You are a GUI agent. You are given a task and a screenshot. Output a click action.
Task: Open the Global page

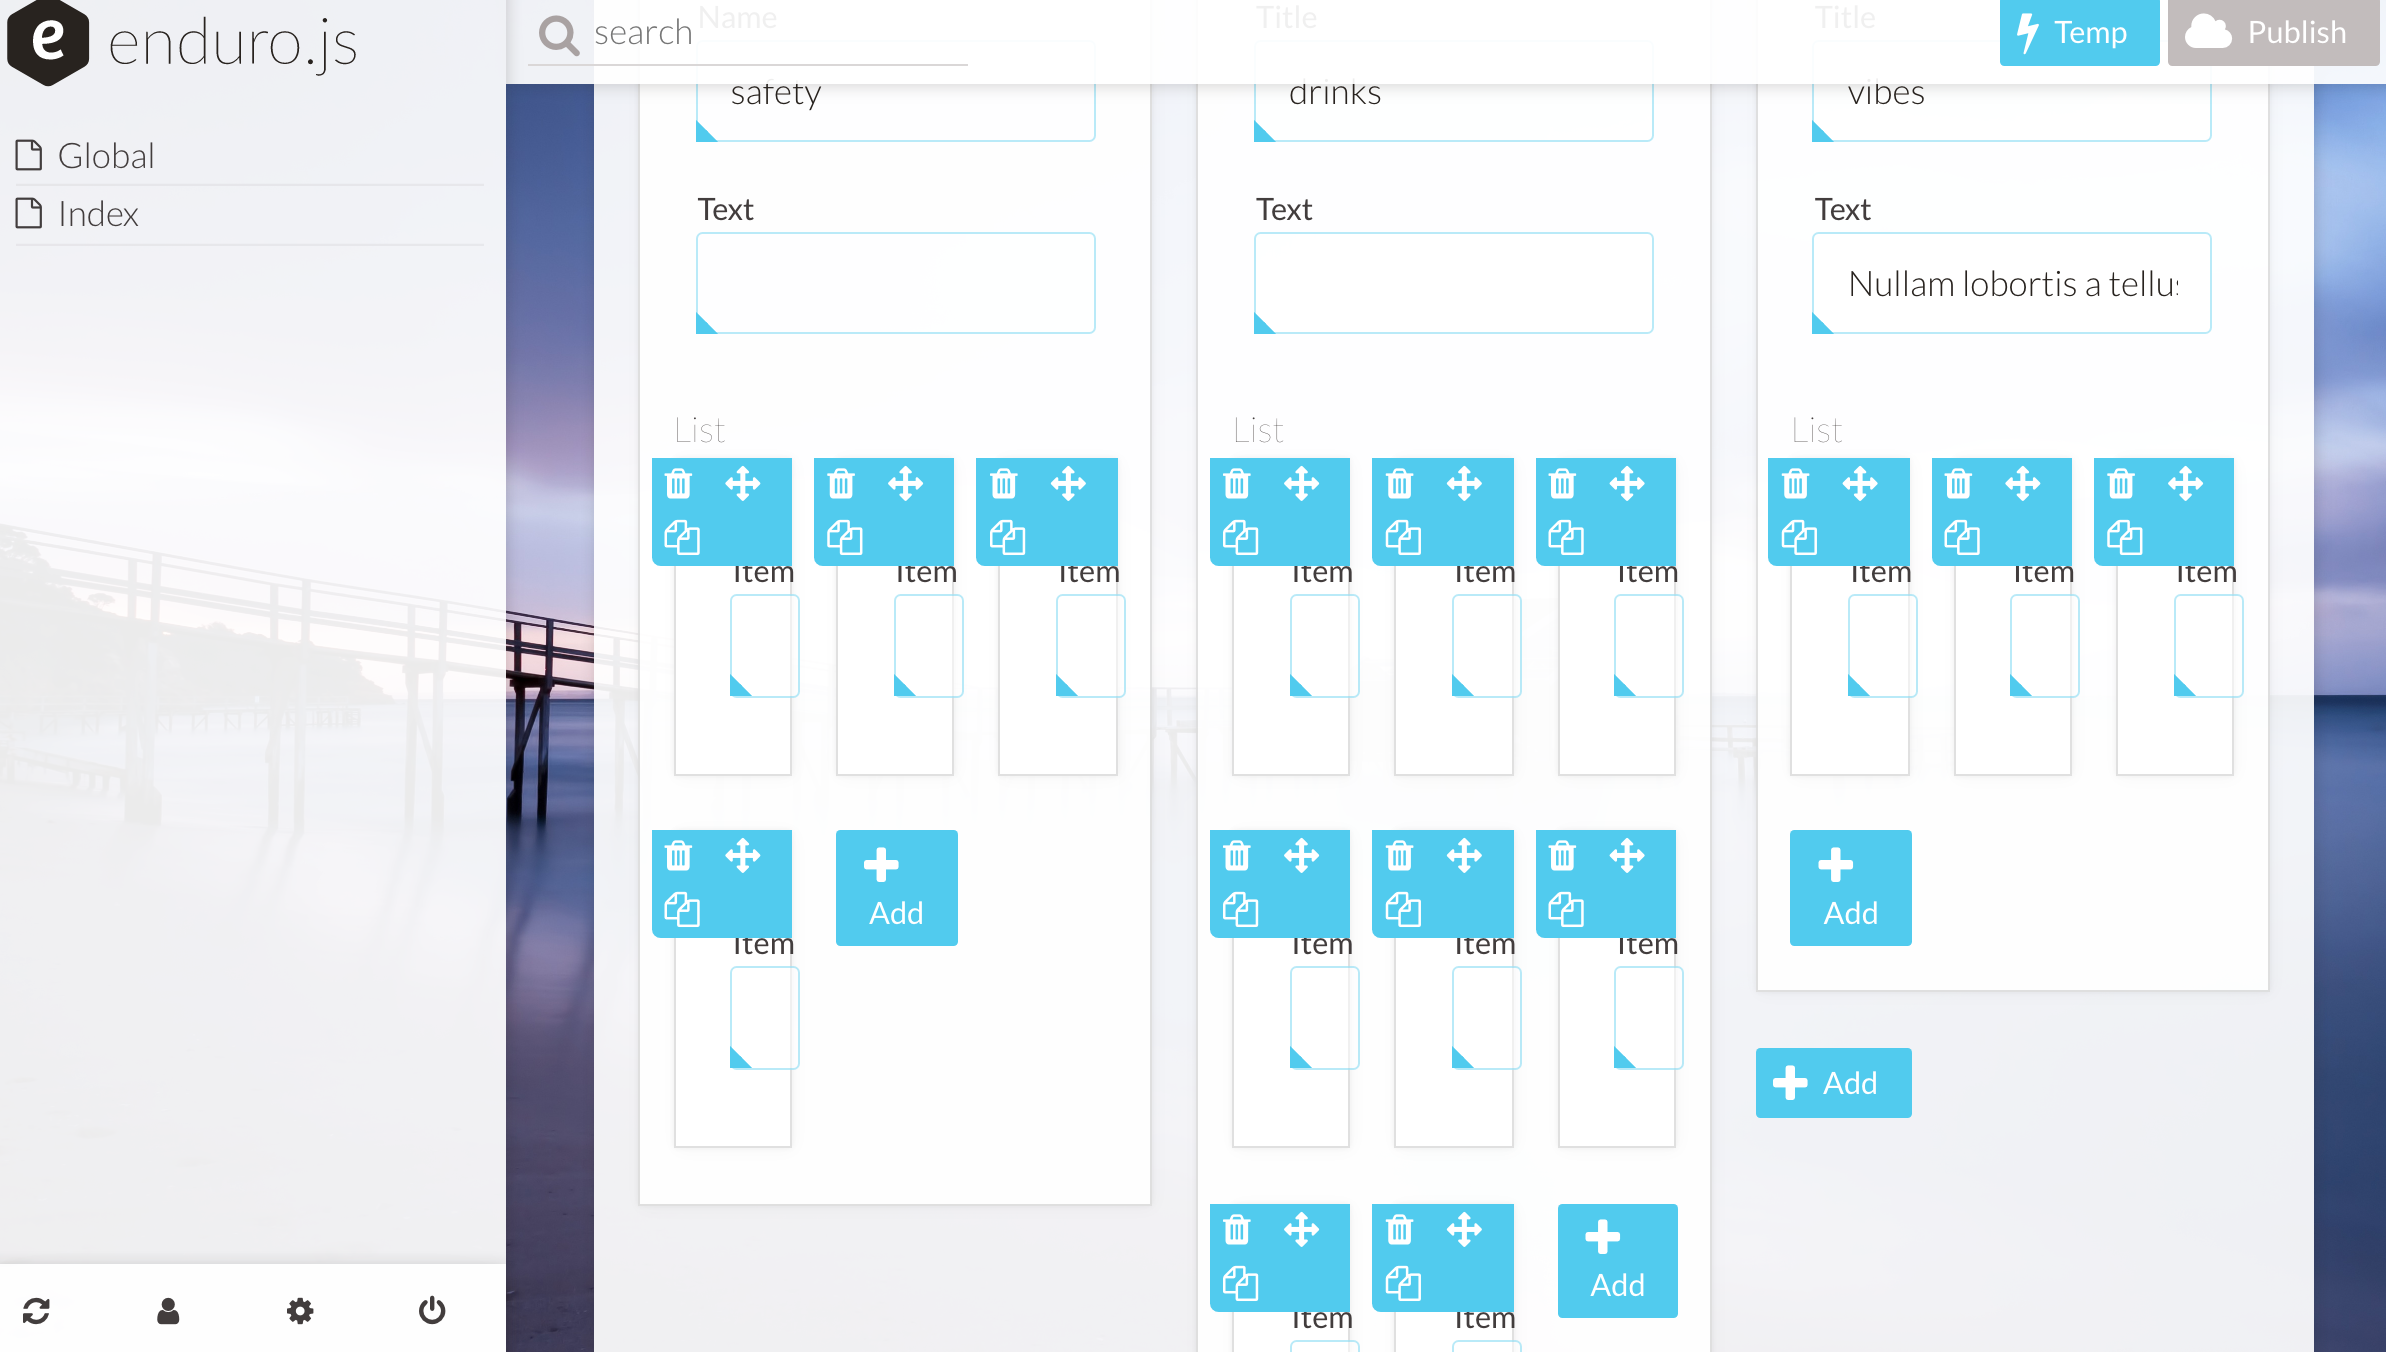[249, 156]
